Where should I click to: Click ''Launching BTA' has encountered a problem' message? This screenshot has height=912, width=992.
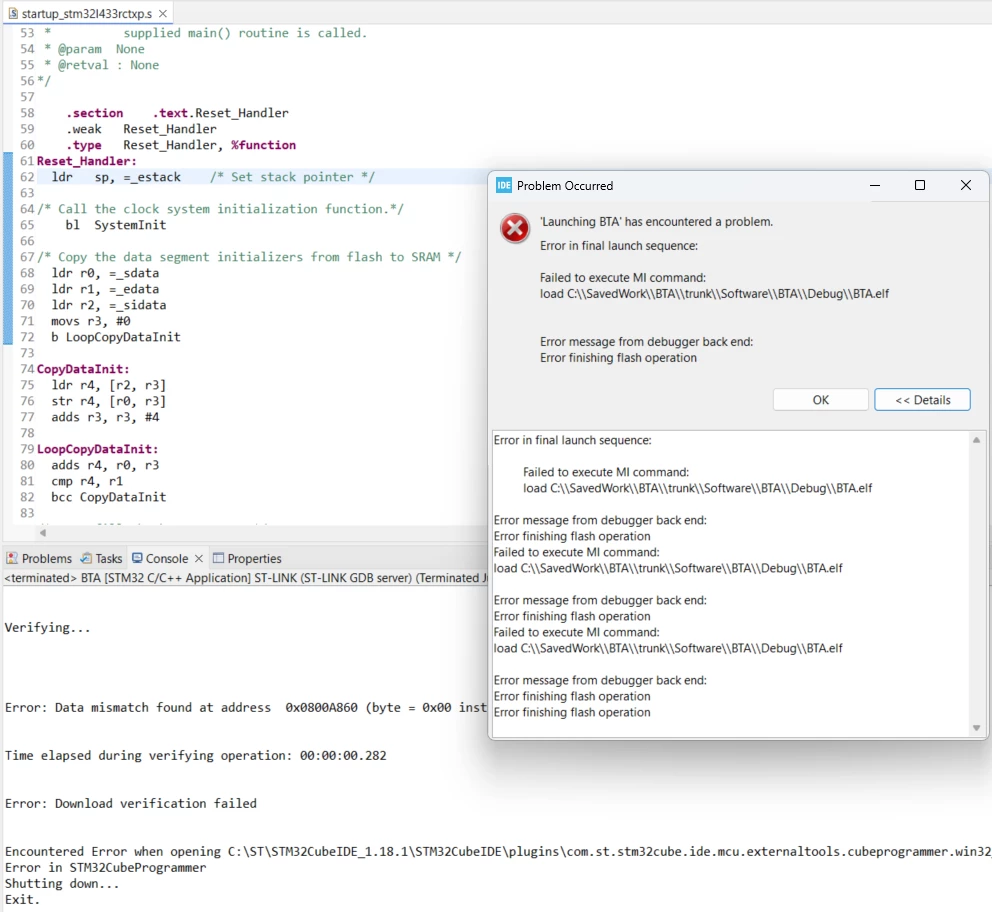click(x=656, y=222)
